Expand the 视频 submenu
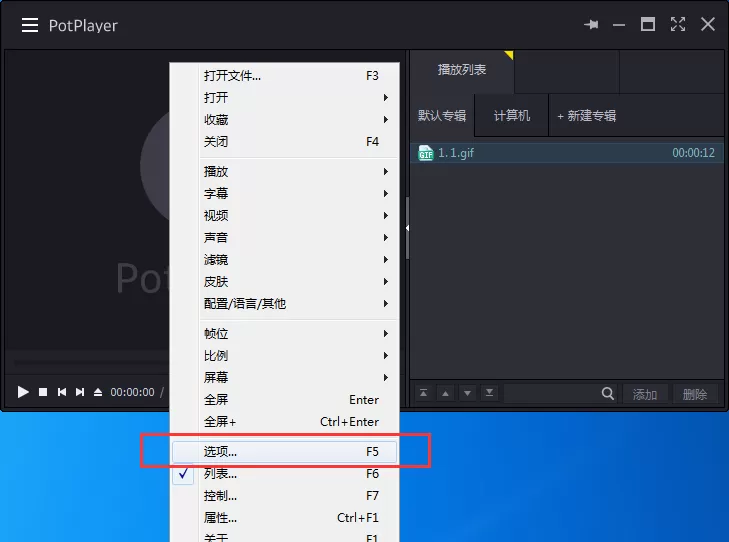This screenshot has width=729, height=542. (285, 215)
